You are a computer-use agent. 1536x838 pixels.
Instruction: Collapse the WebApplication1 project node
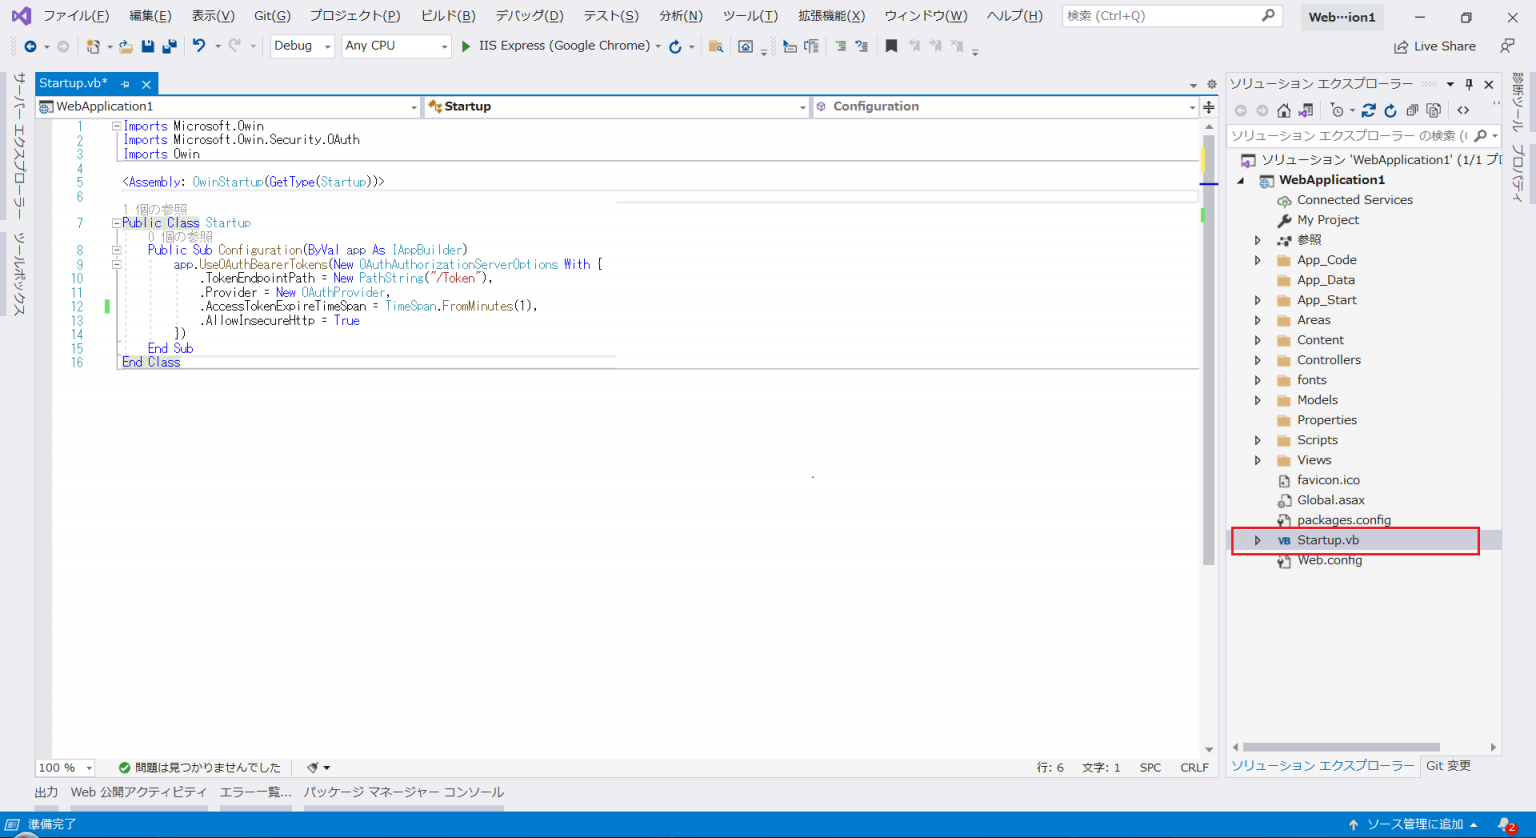(x=1240, y=180)
